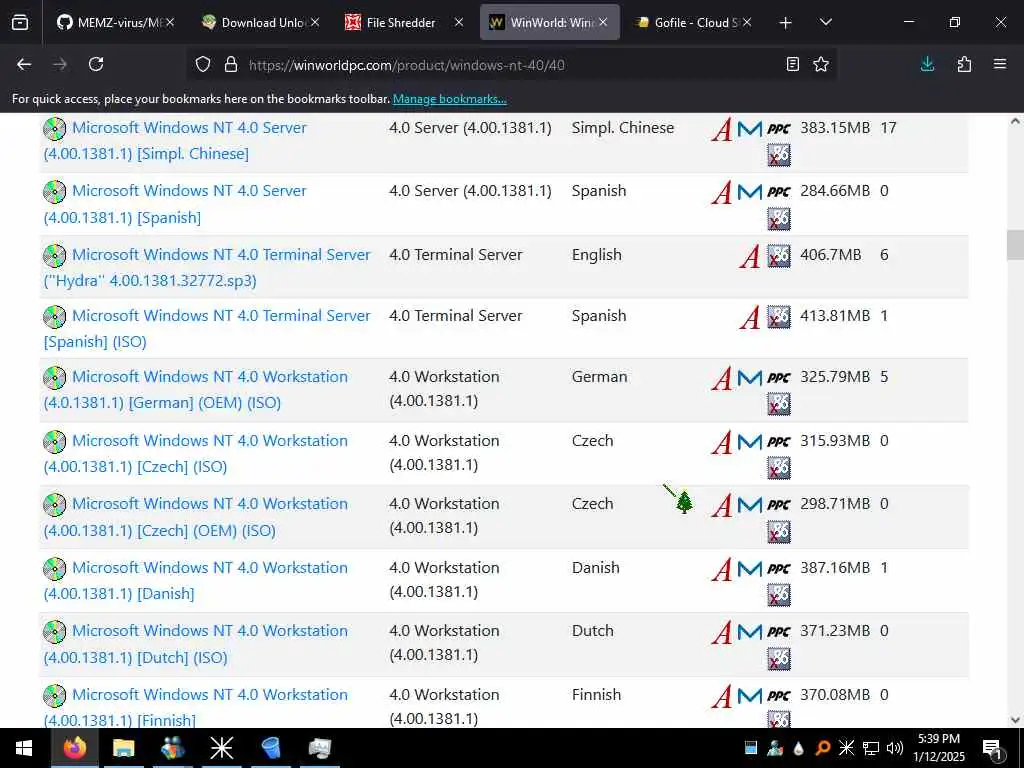Open the Manage bookmarks link
This screenshot has height=768, width=1024.
click(449, 99)
